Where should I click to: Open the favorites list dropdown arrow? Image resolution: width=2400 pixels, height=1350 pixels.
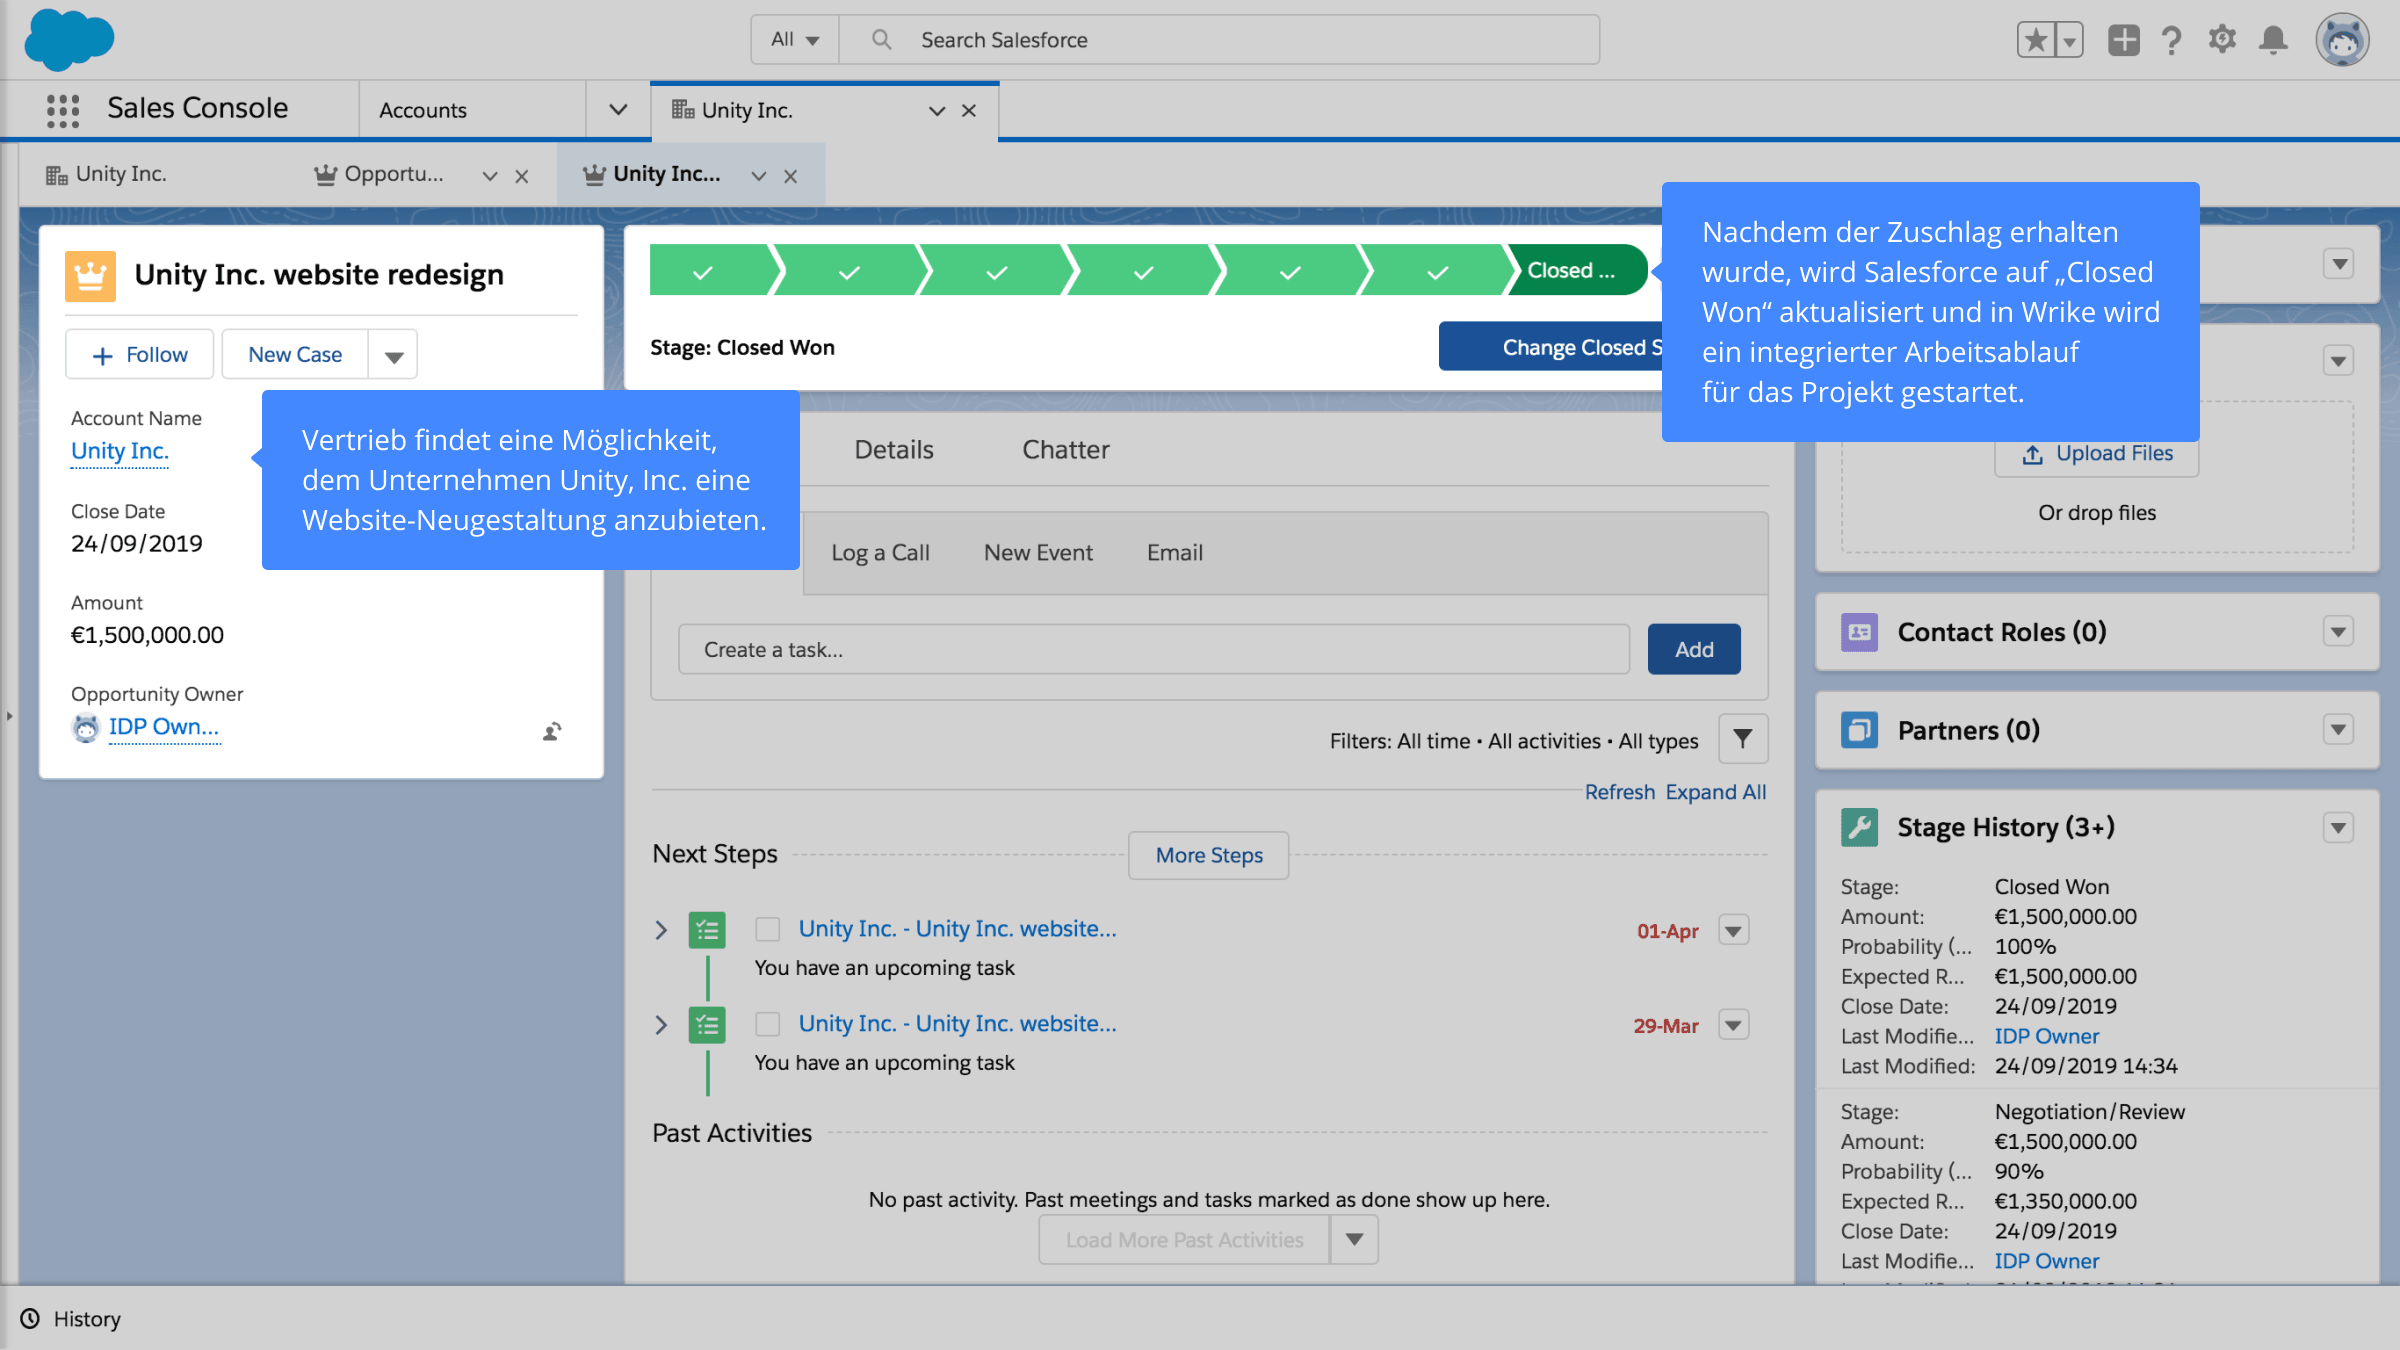pyautogui.click(x=2070, y=40)
